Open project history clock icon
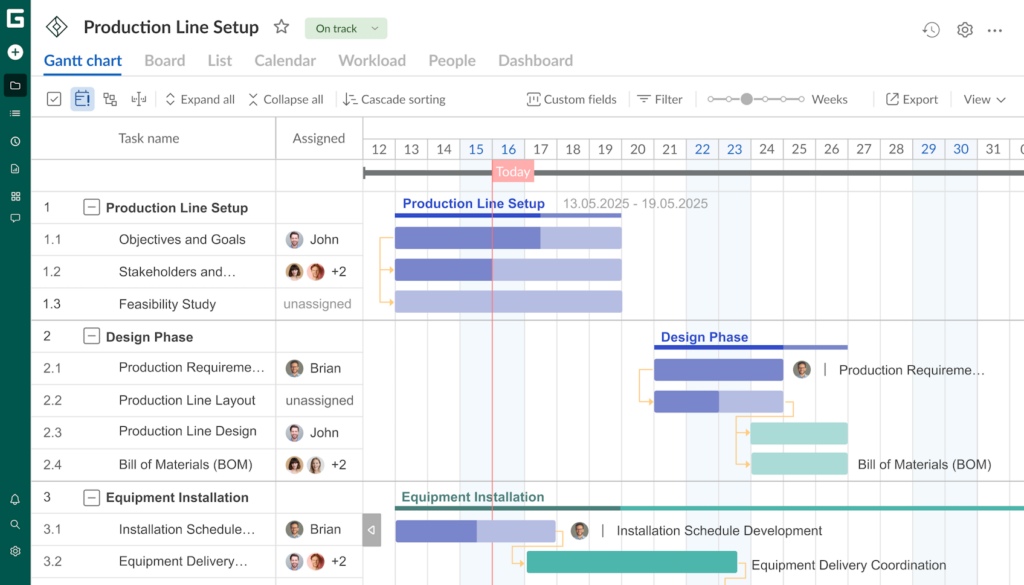This screenshot has width=1024, height=585. (931, 30)
